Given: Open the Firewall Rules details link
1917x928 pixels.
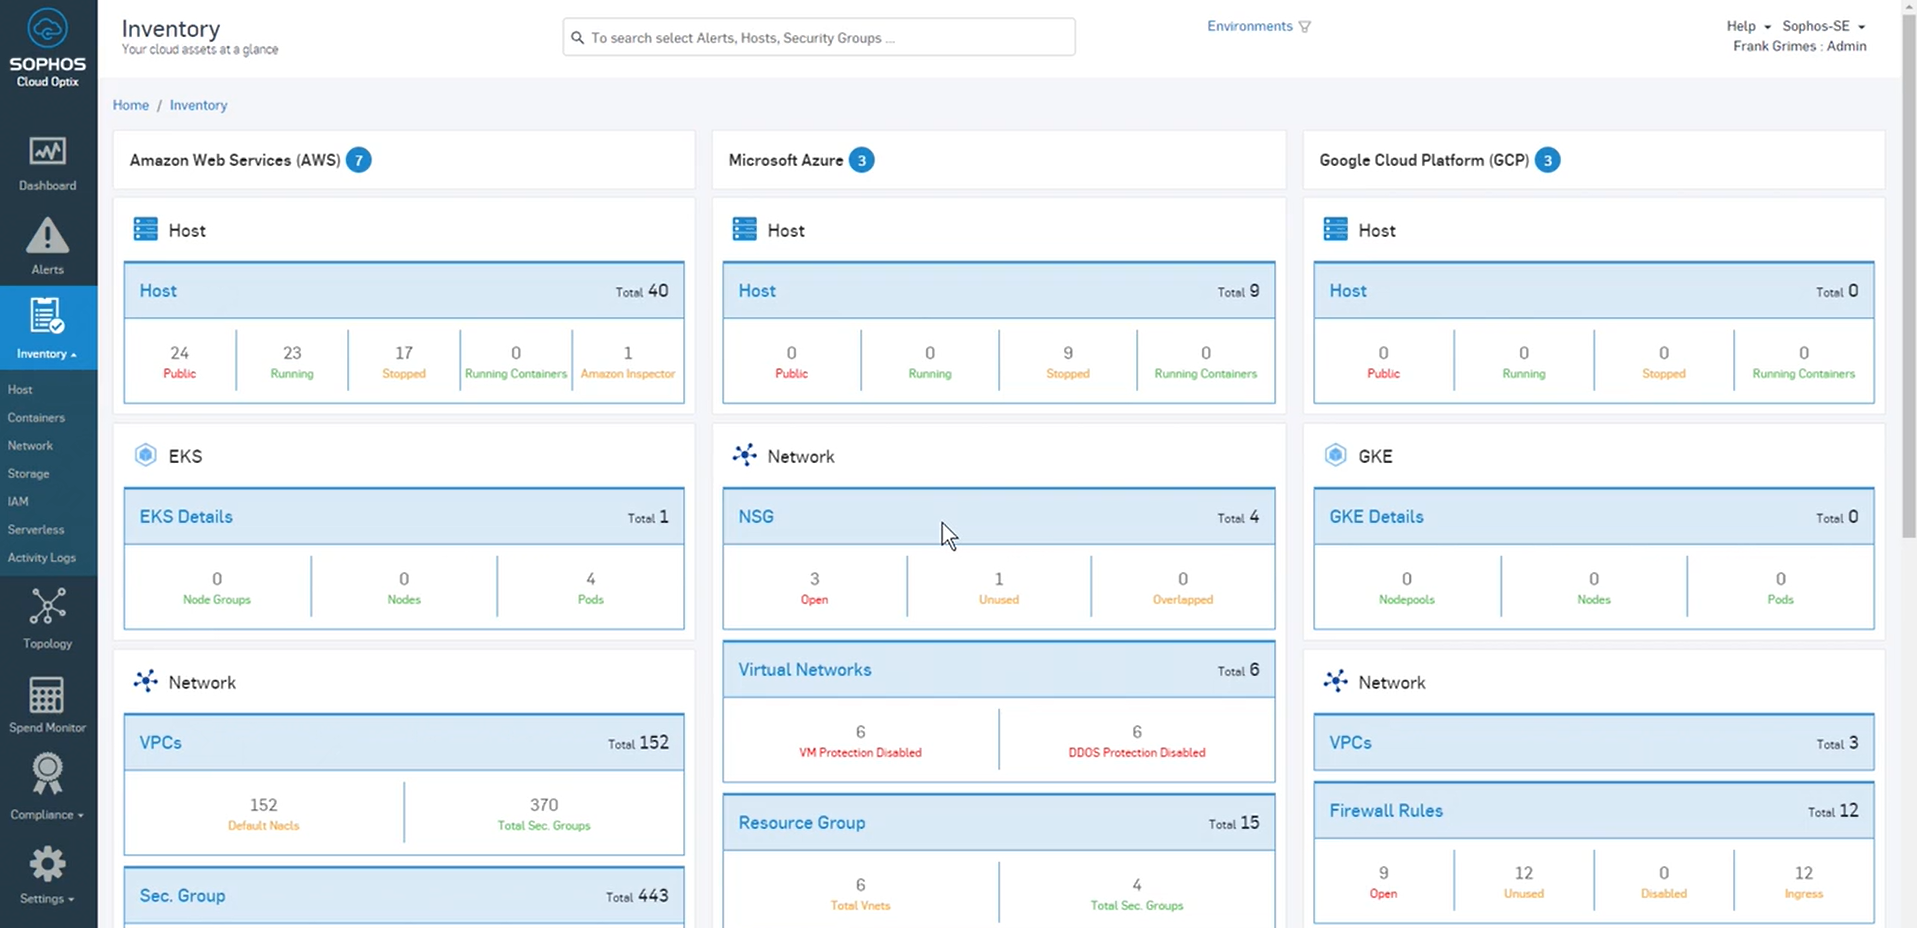Looking at the screenshot, I should click(1385, 811).
